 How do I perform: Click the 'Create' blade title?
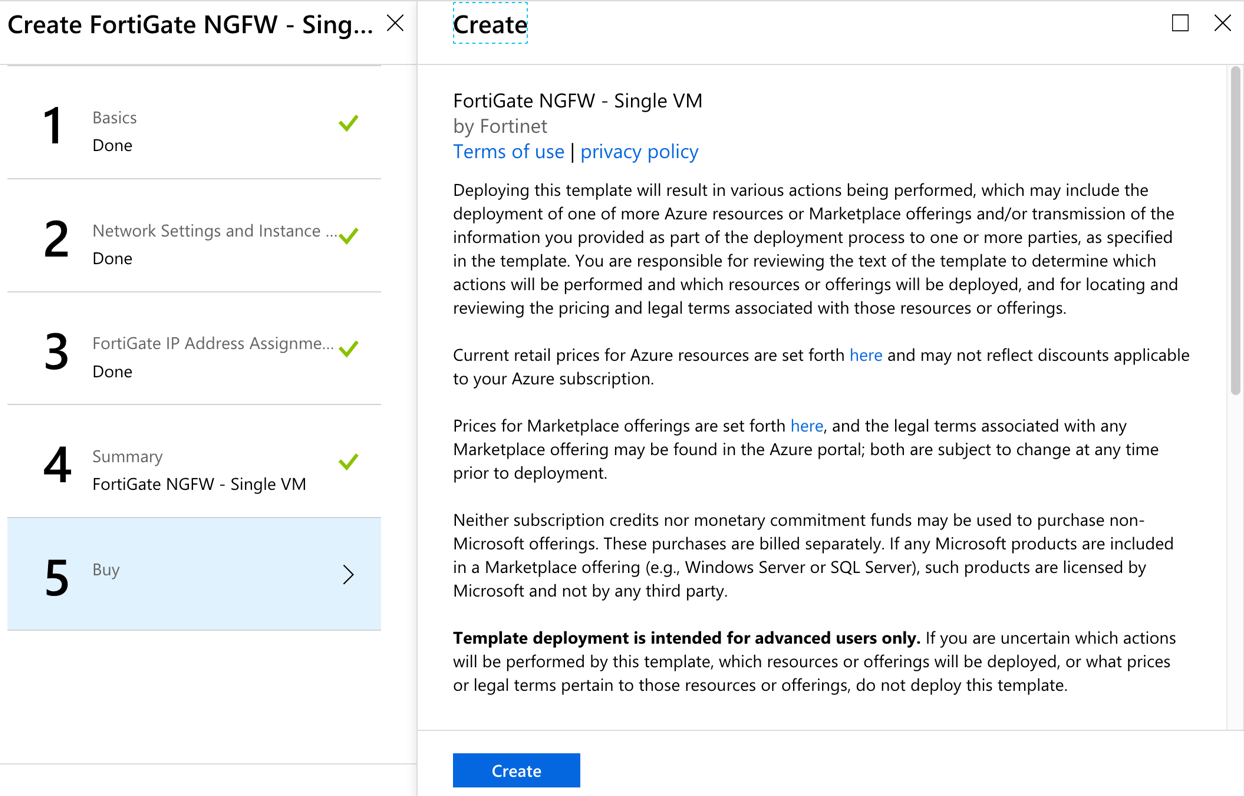(490, 24)
